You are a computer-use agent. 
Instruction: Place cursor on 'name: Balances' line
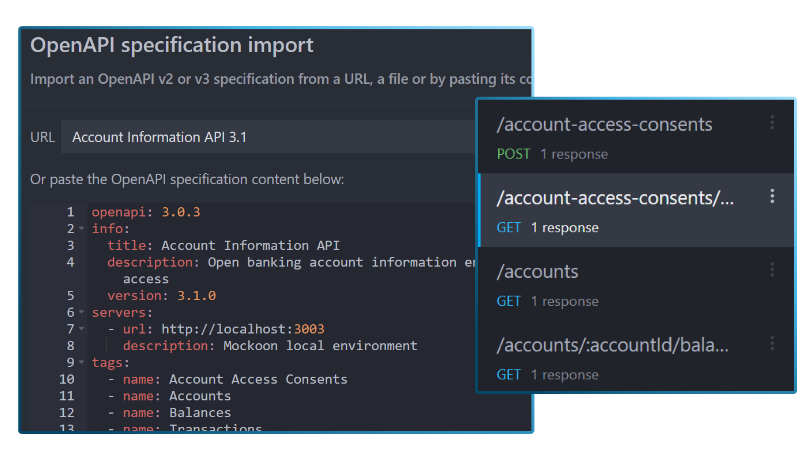click(177, 413)
